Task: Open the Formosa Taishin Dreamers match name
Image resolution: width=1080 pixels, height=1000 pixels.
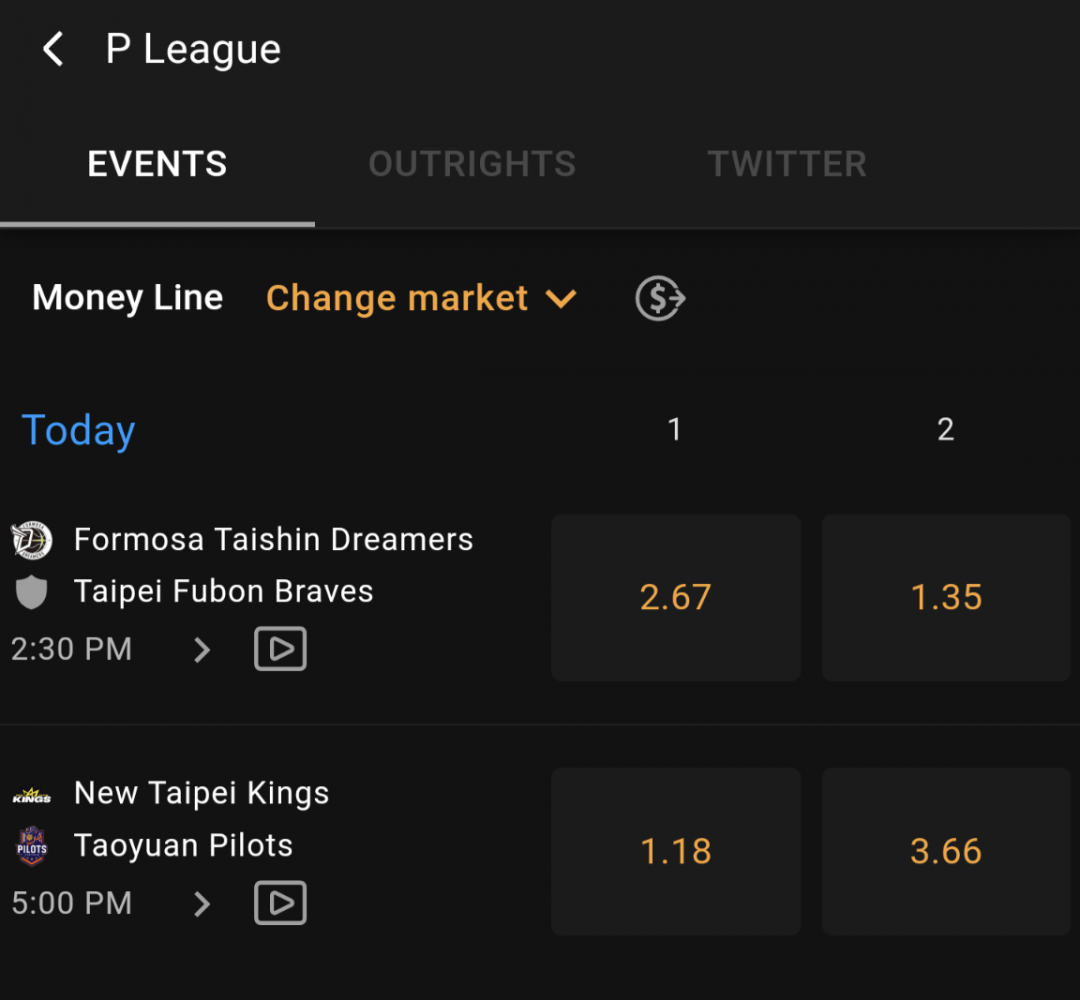Action: 273,539
